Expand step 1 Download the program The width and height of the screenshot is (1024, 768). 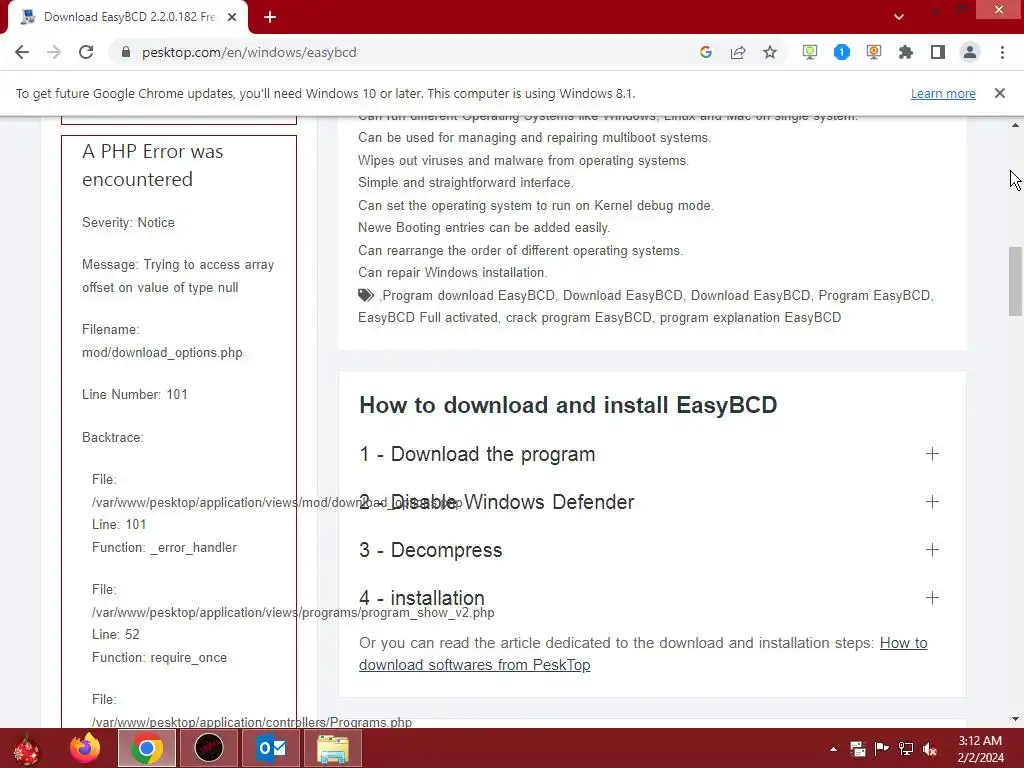point(649,454)
